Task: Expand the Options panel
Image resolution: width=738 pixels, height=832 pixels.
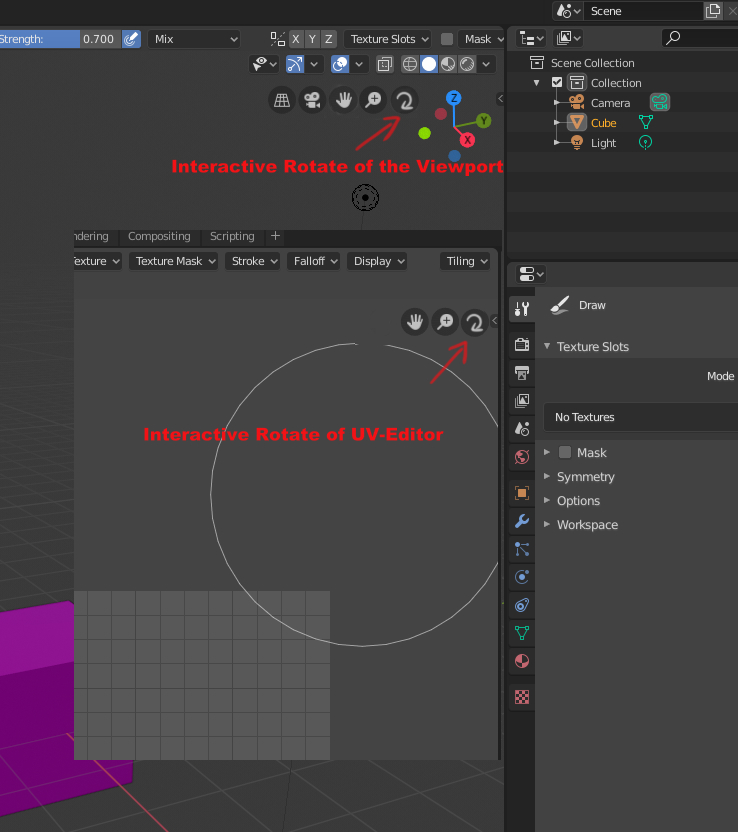Action: click(547, 500)
